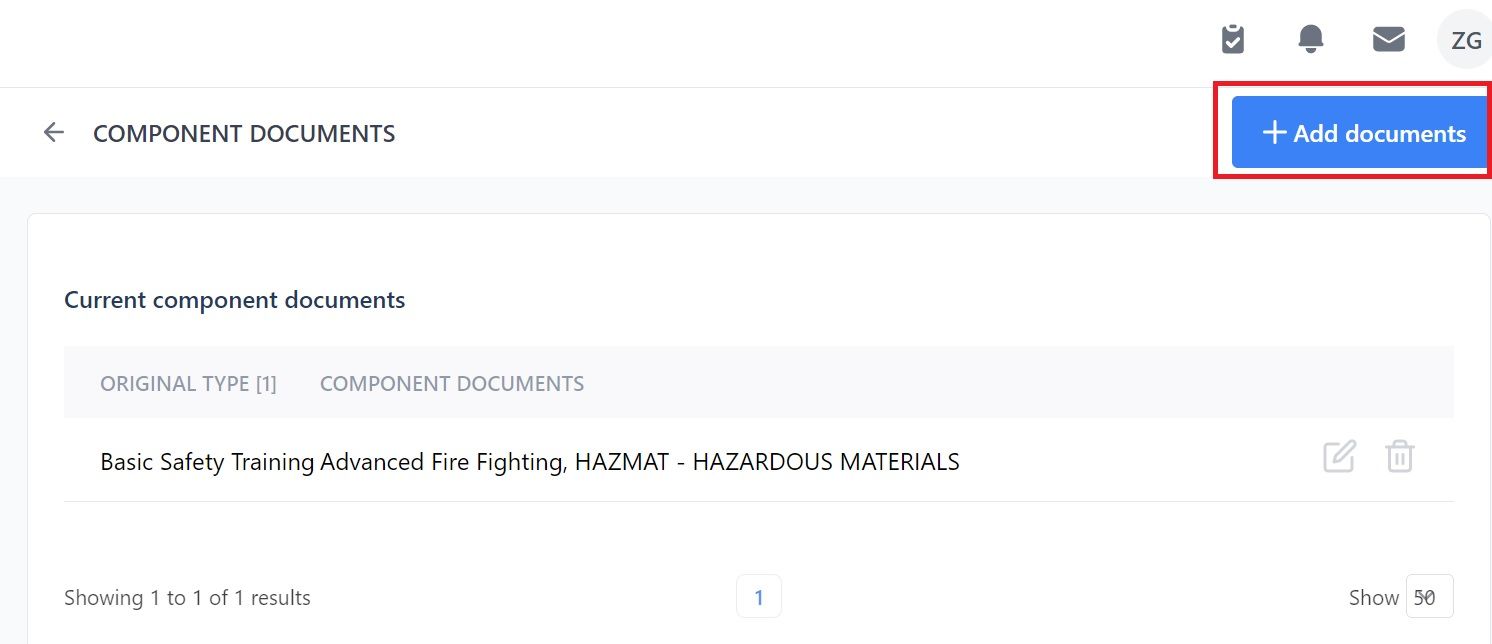Open the ZG user avatar menu
Screen dimensions: 1492x644
[x=1466, y=40]
